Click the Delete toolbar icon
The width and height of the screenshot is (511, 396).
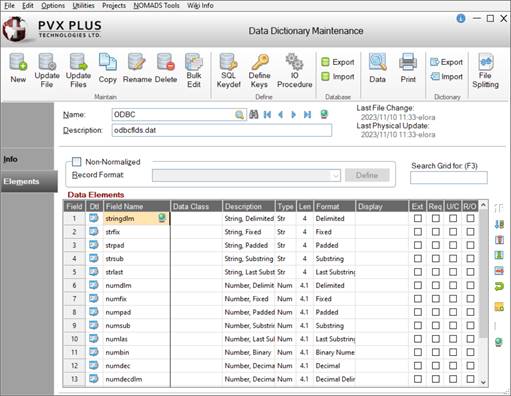(x=166, y=69)
